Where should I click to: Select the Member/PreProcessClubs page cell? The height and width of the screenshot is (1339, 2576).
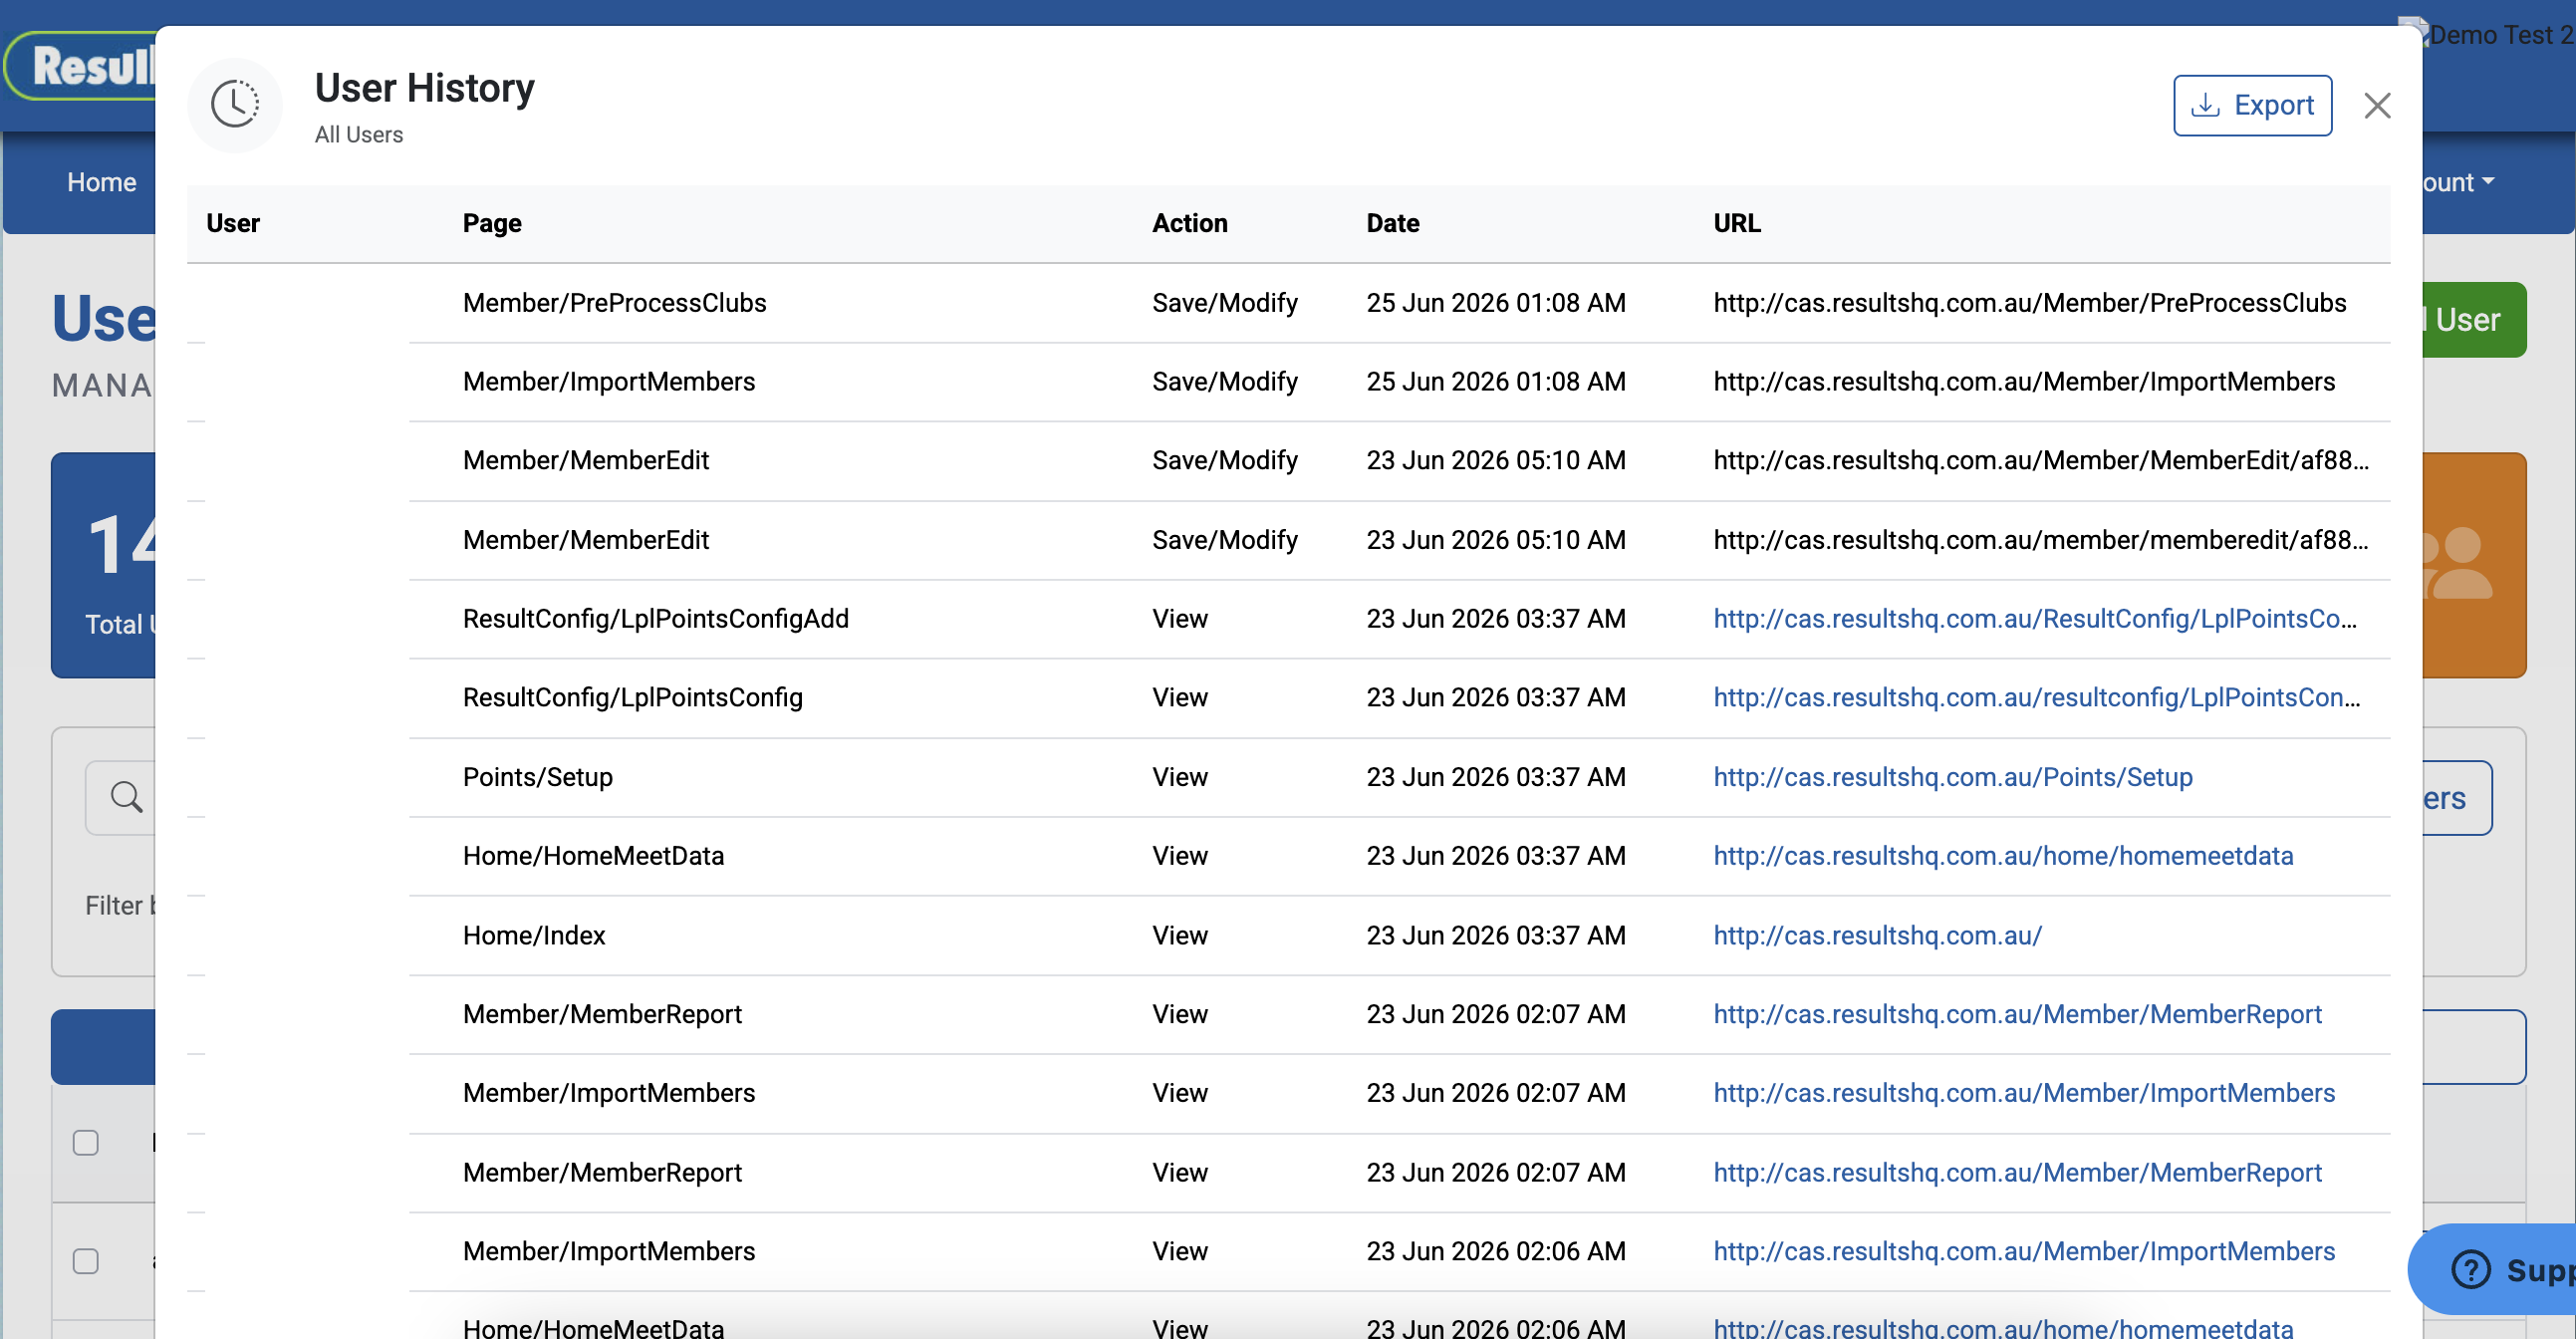coord(614,302)
